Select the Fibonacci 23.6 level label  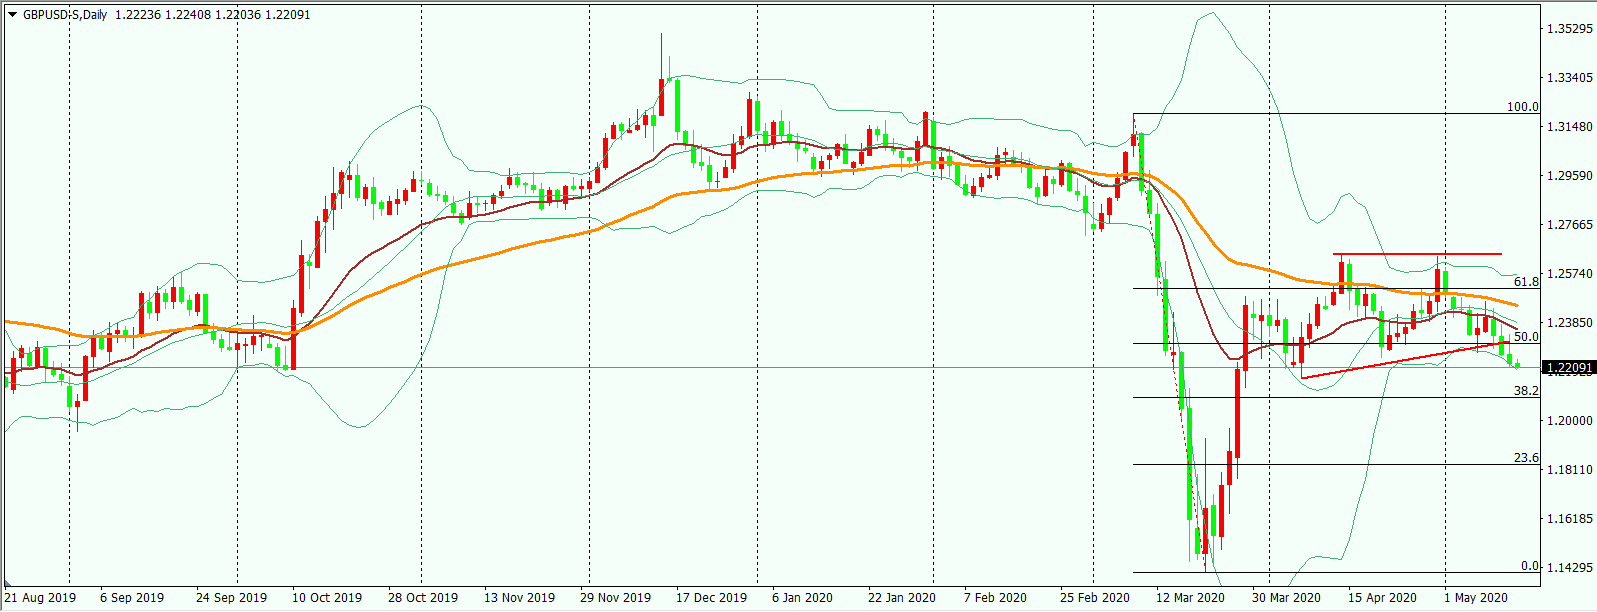click(1526, 458)
